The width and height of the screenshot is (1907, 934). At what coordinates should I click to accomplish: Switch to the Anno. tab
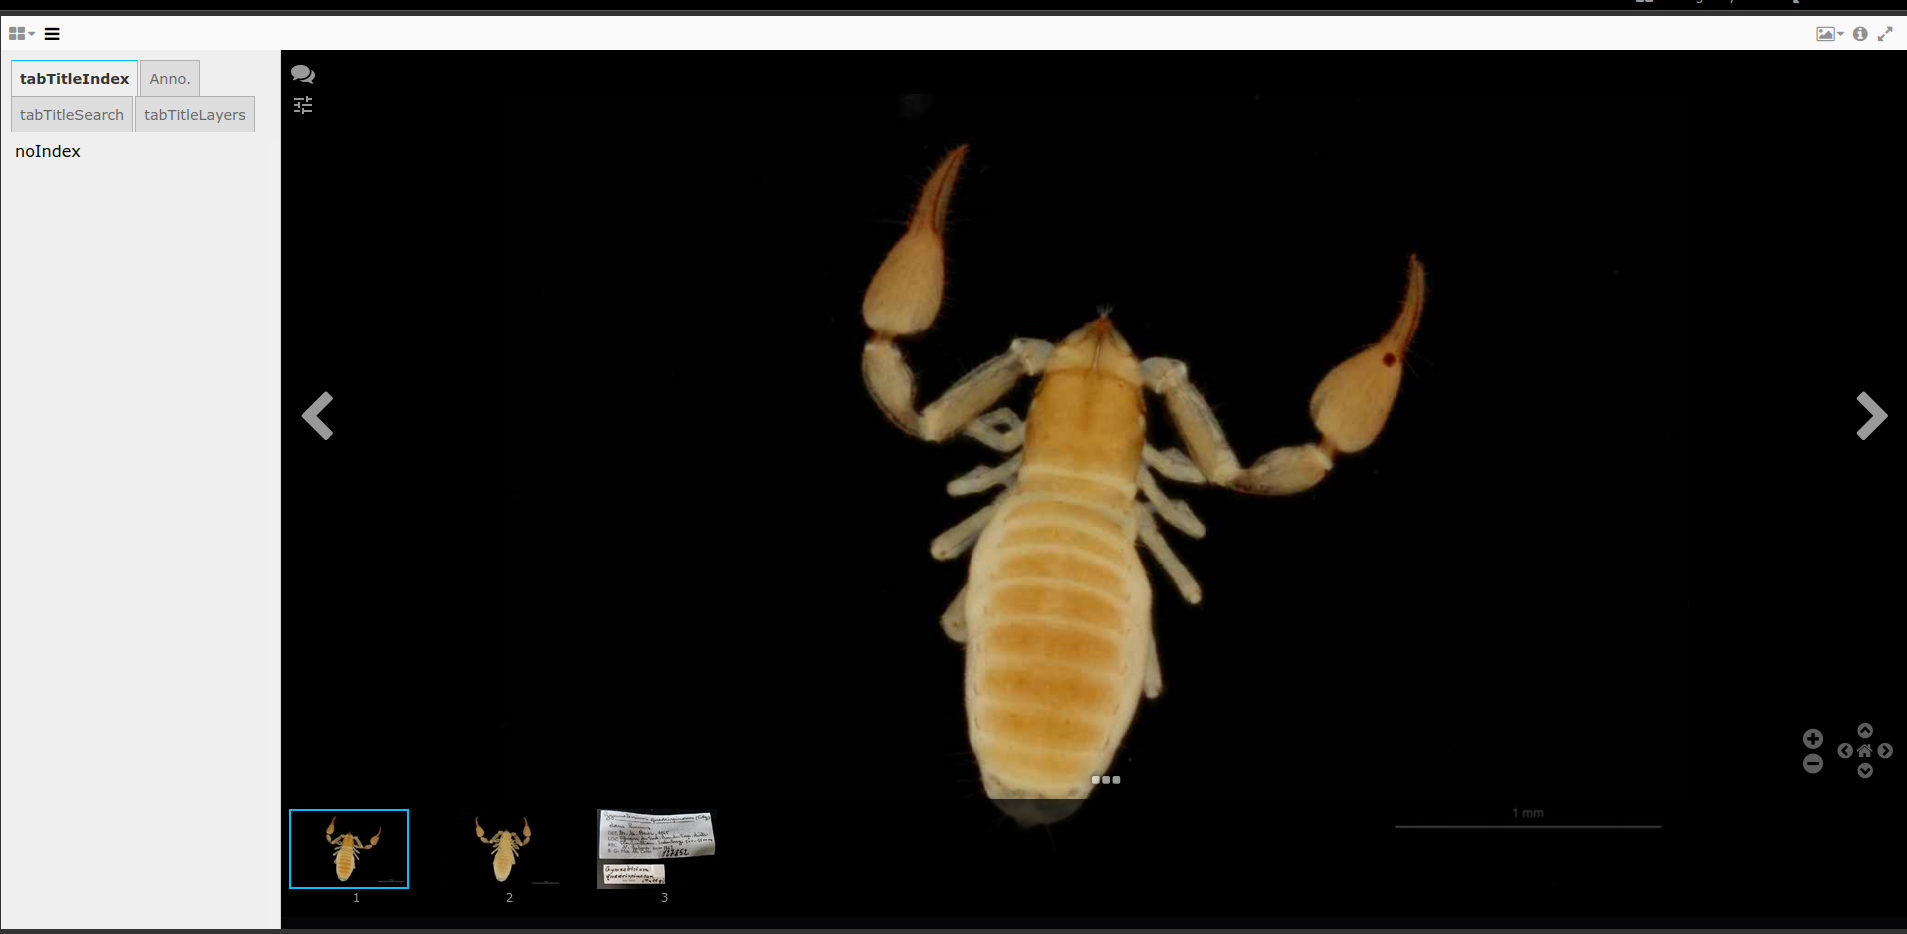pos(170,79)
